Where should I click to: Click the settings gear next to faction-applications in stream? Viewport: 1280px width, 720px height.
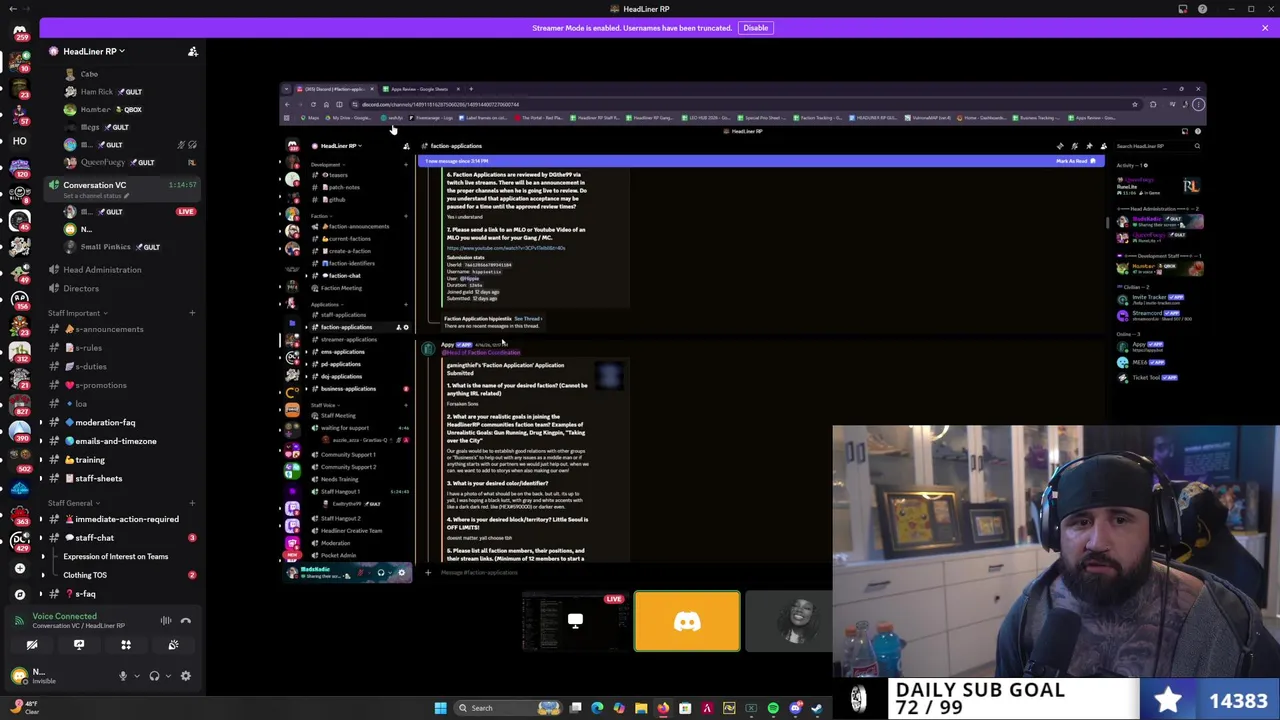pyautogui.click(x=405, y=327)
